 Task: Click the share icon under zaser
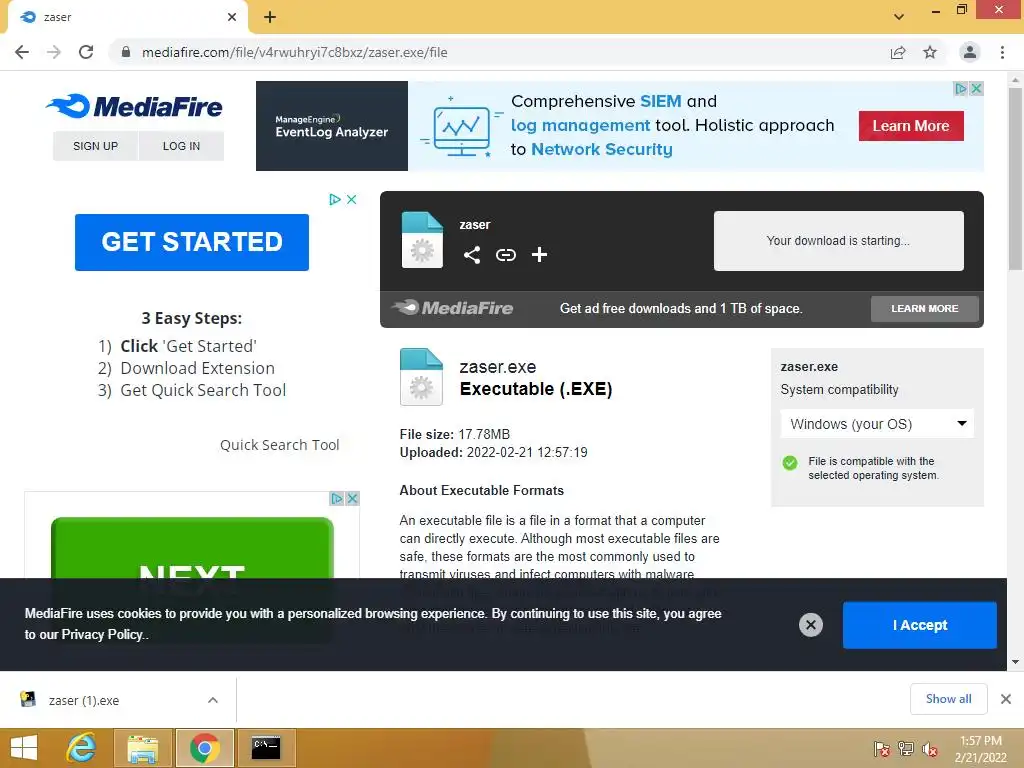472,255
